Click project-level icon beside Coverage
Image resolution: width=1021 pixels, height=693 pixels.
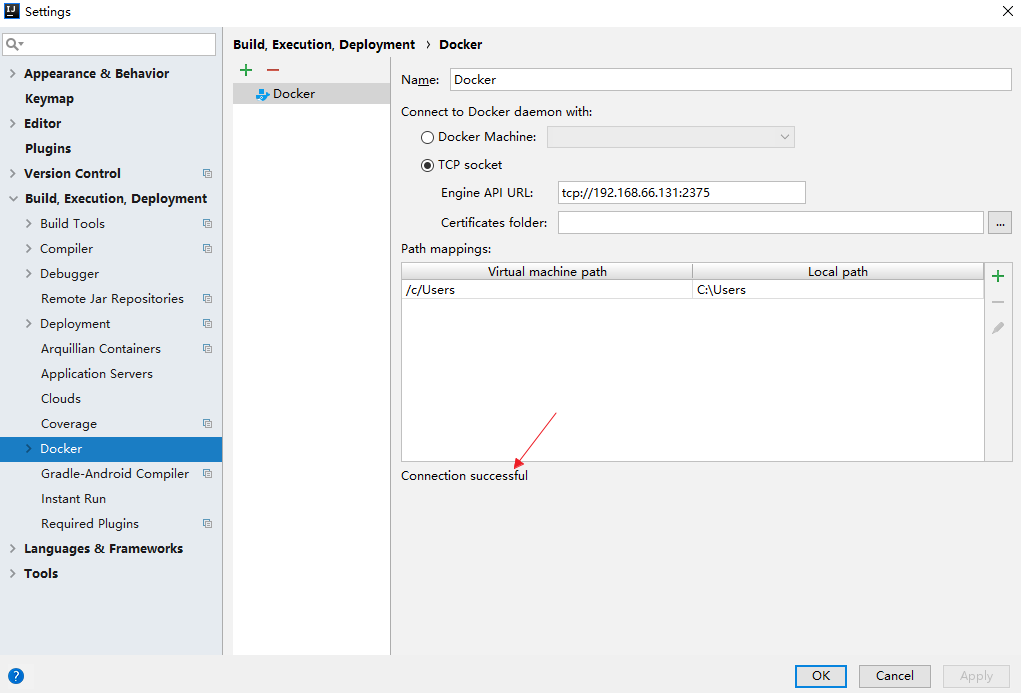(x=207, y=423)
